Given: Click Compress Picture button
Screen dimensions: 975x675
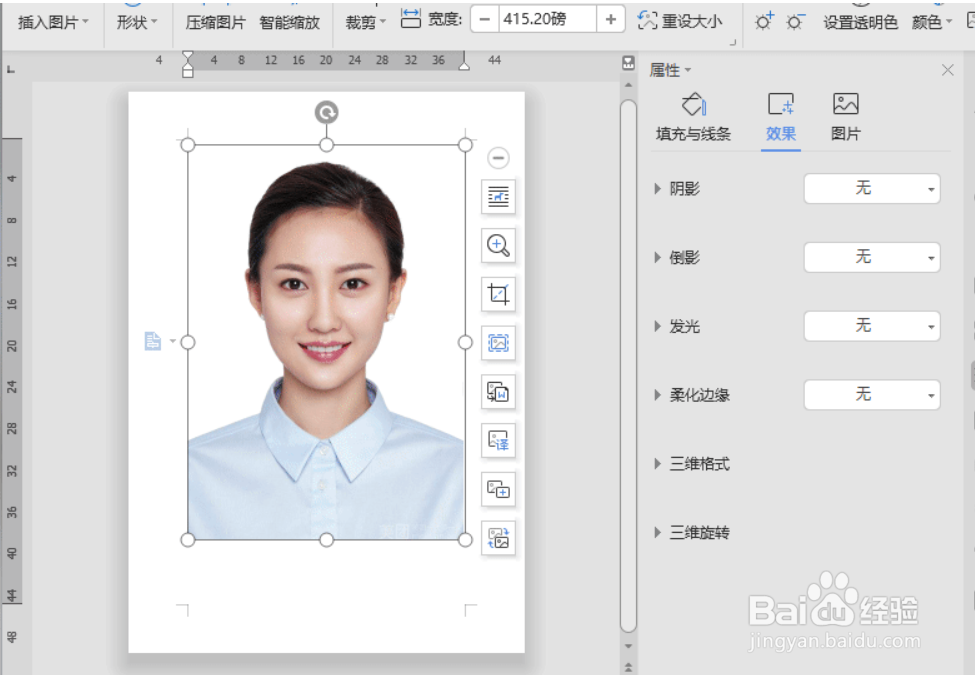Looking at the screenshot, I should [216, 22].
